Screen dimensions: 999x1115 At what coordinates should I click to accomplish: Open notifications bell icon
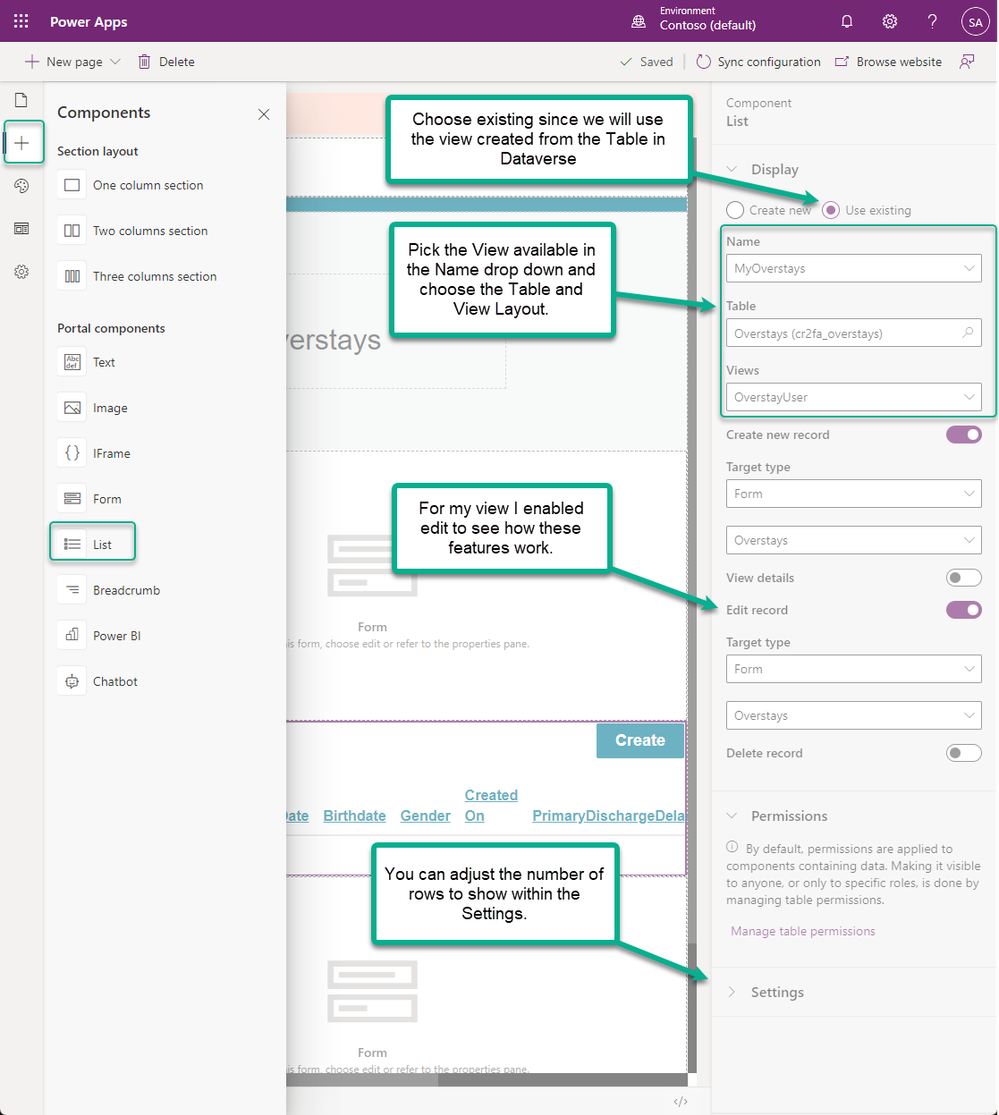[847, 21]
